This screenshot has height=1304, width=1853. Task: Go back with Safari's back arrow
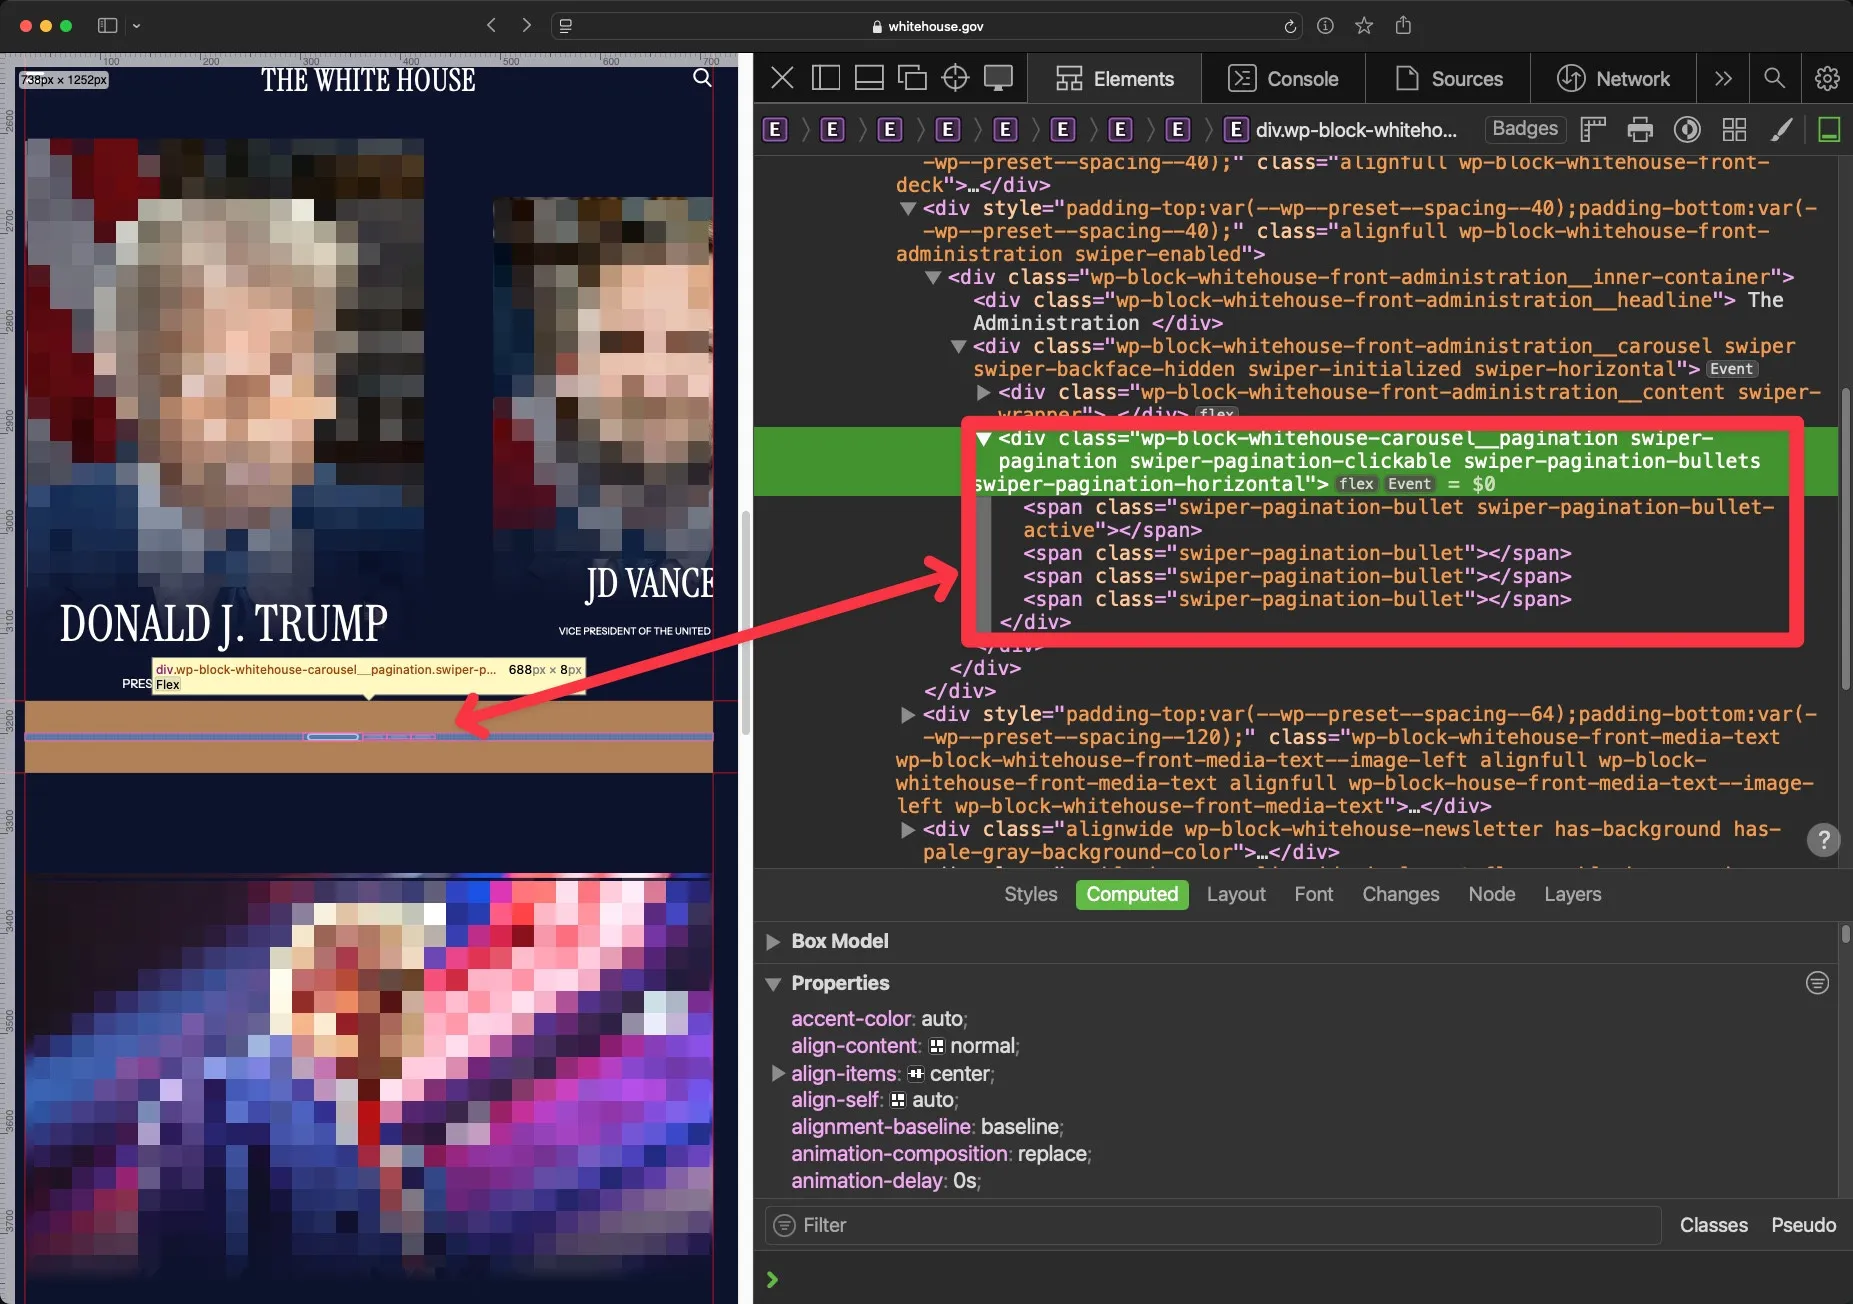coord(491,26)
